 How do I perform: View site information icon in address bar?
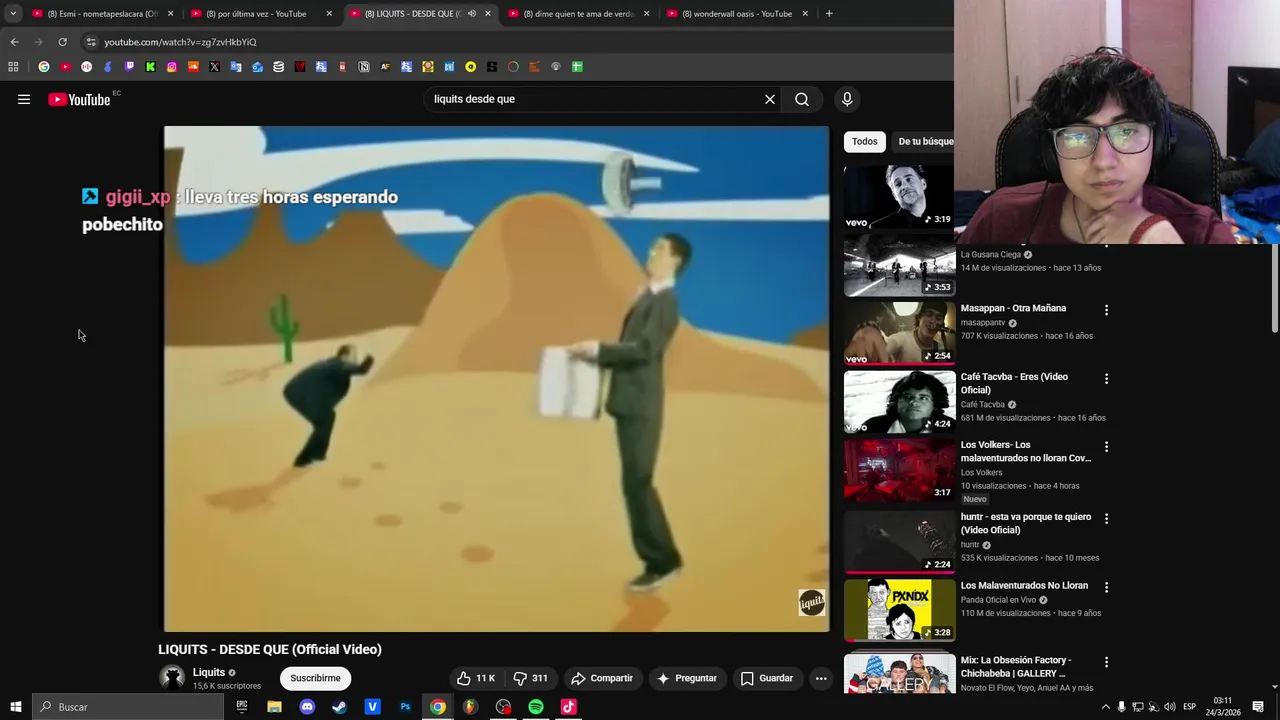[x=91, y=42]
